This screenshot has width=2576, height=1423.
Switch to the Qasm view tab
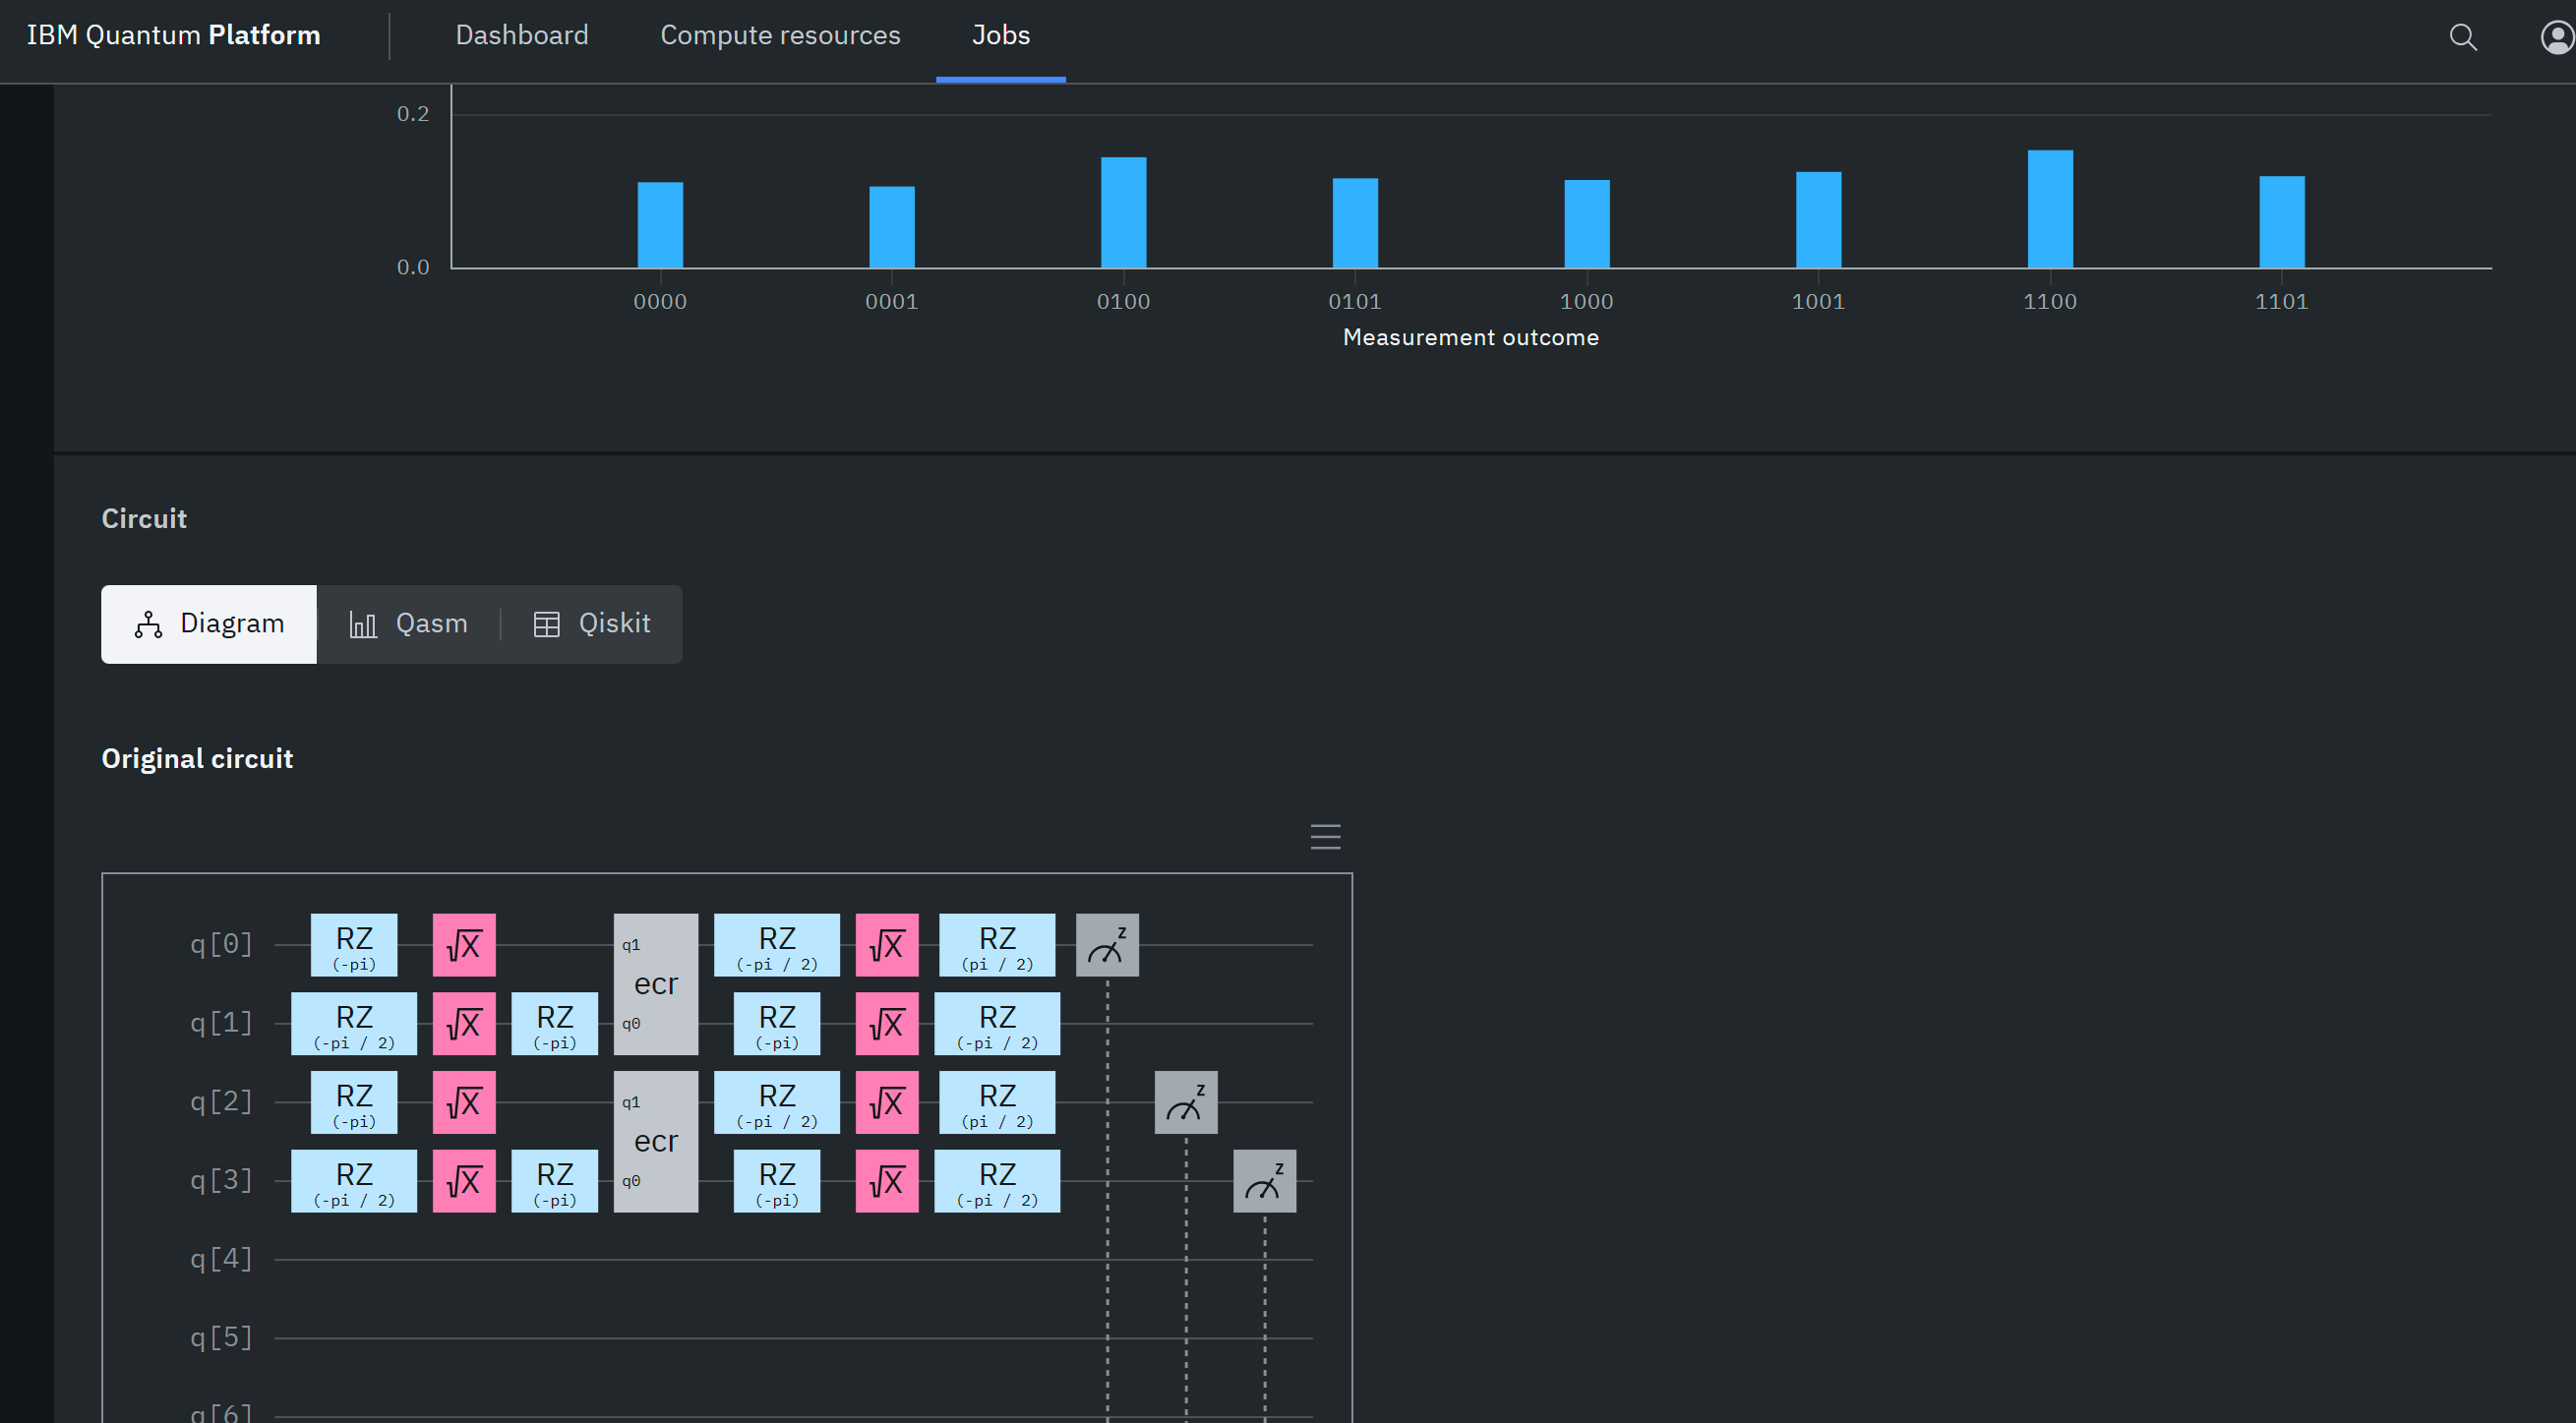point(408,624)
